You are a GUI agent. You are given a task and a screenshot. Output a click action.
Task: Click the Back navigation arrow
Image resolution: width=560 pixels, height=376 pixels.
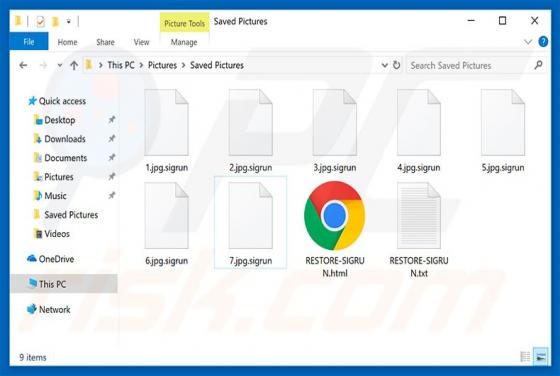(x=23, y=65)
